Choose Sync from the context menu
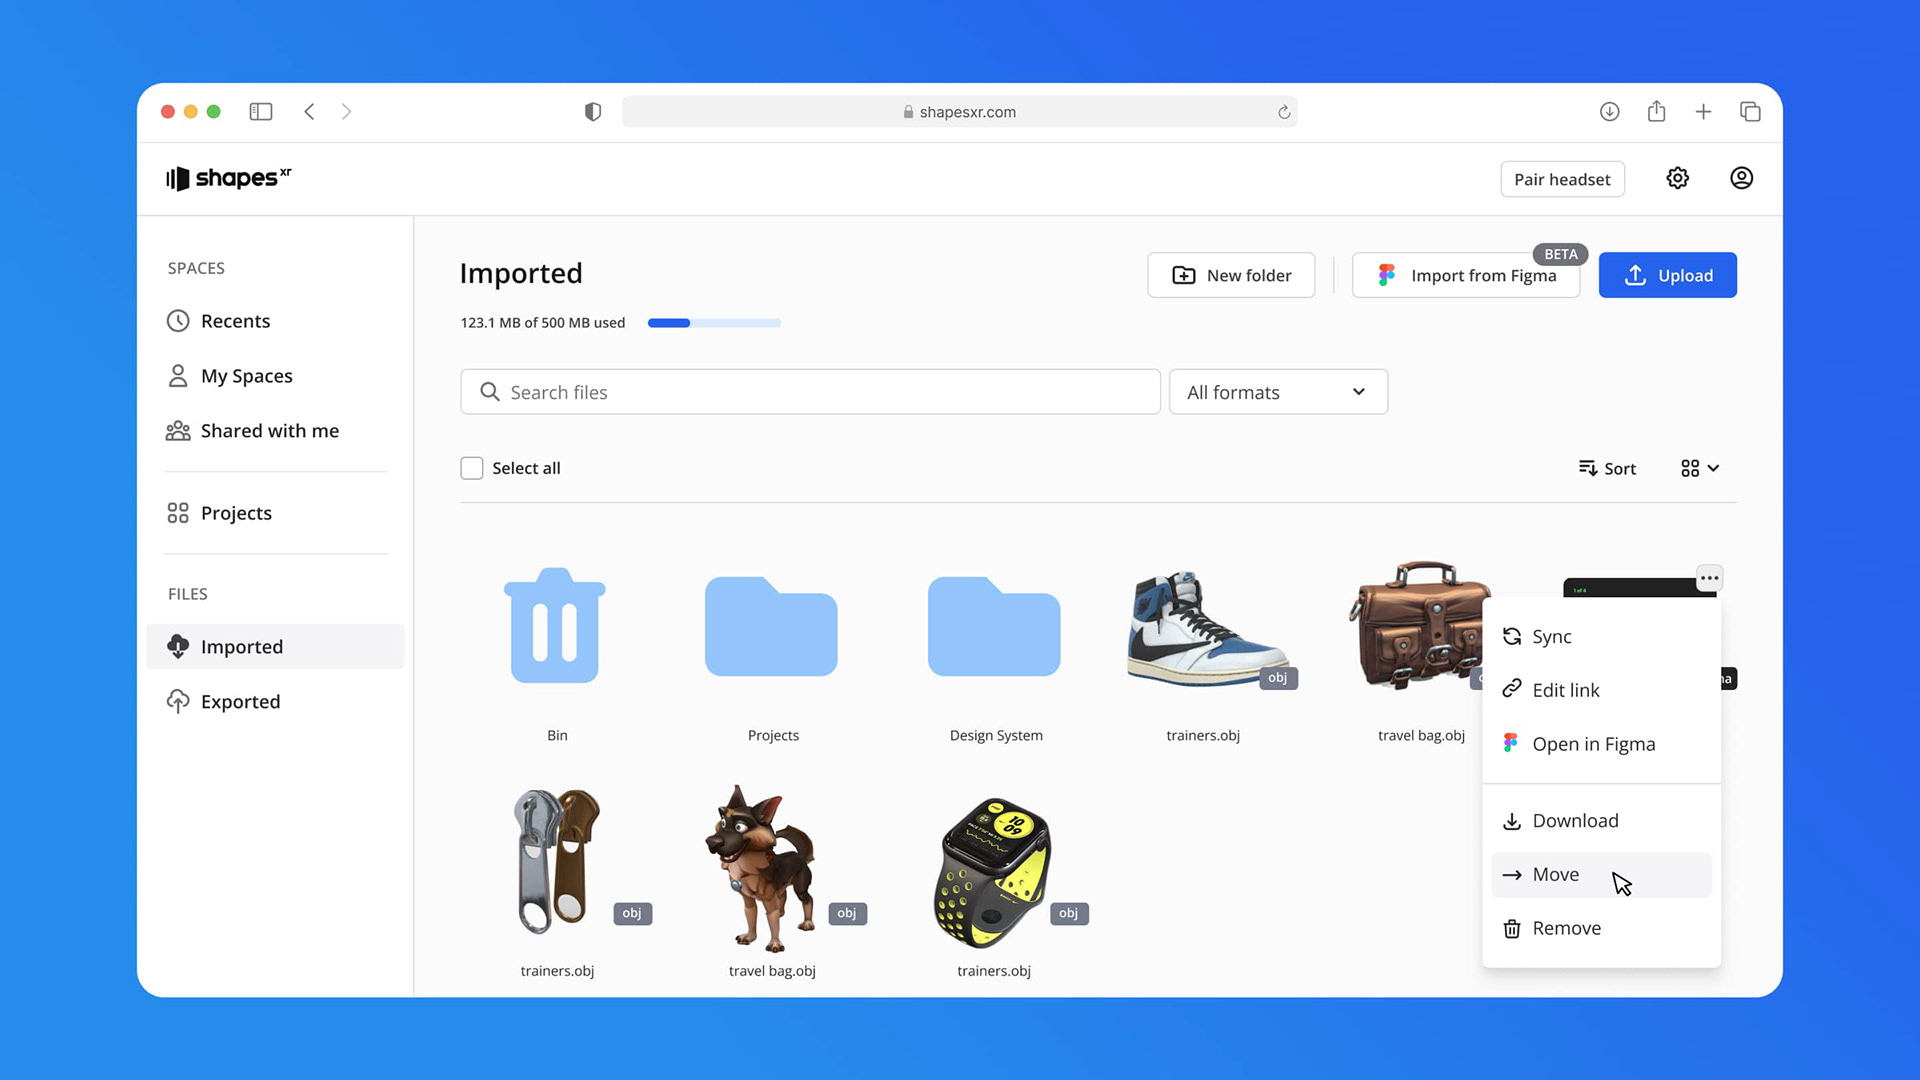This screenshot has width=1920, height=1080. pos(1601,636)
